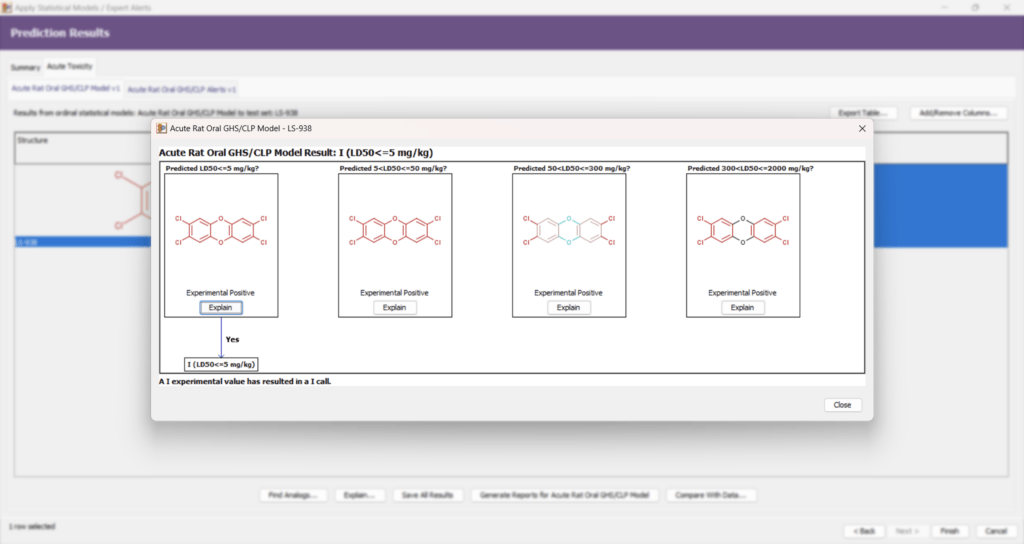Close the Acute Rat Oral dialog with X
Image resolution: width=1024 pixels, height=544 pixels.
pyautogui.click(x=862, y=128)
